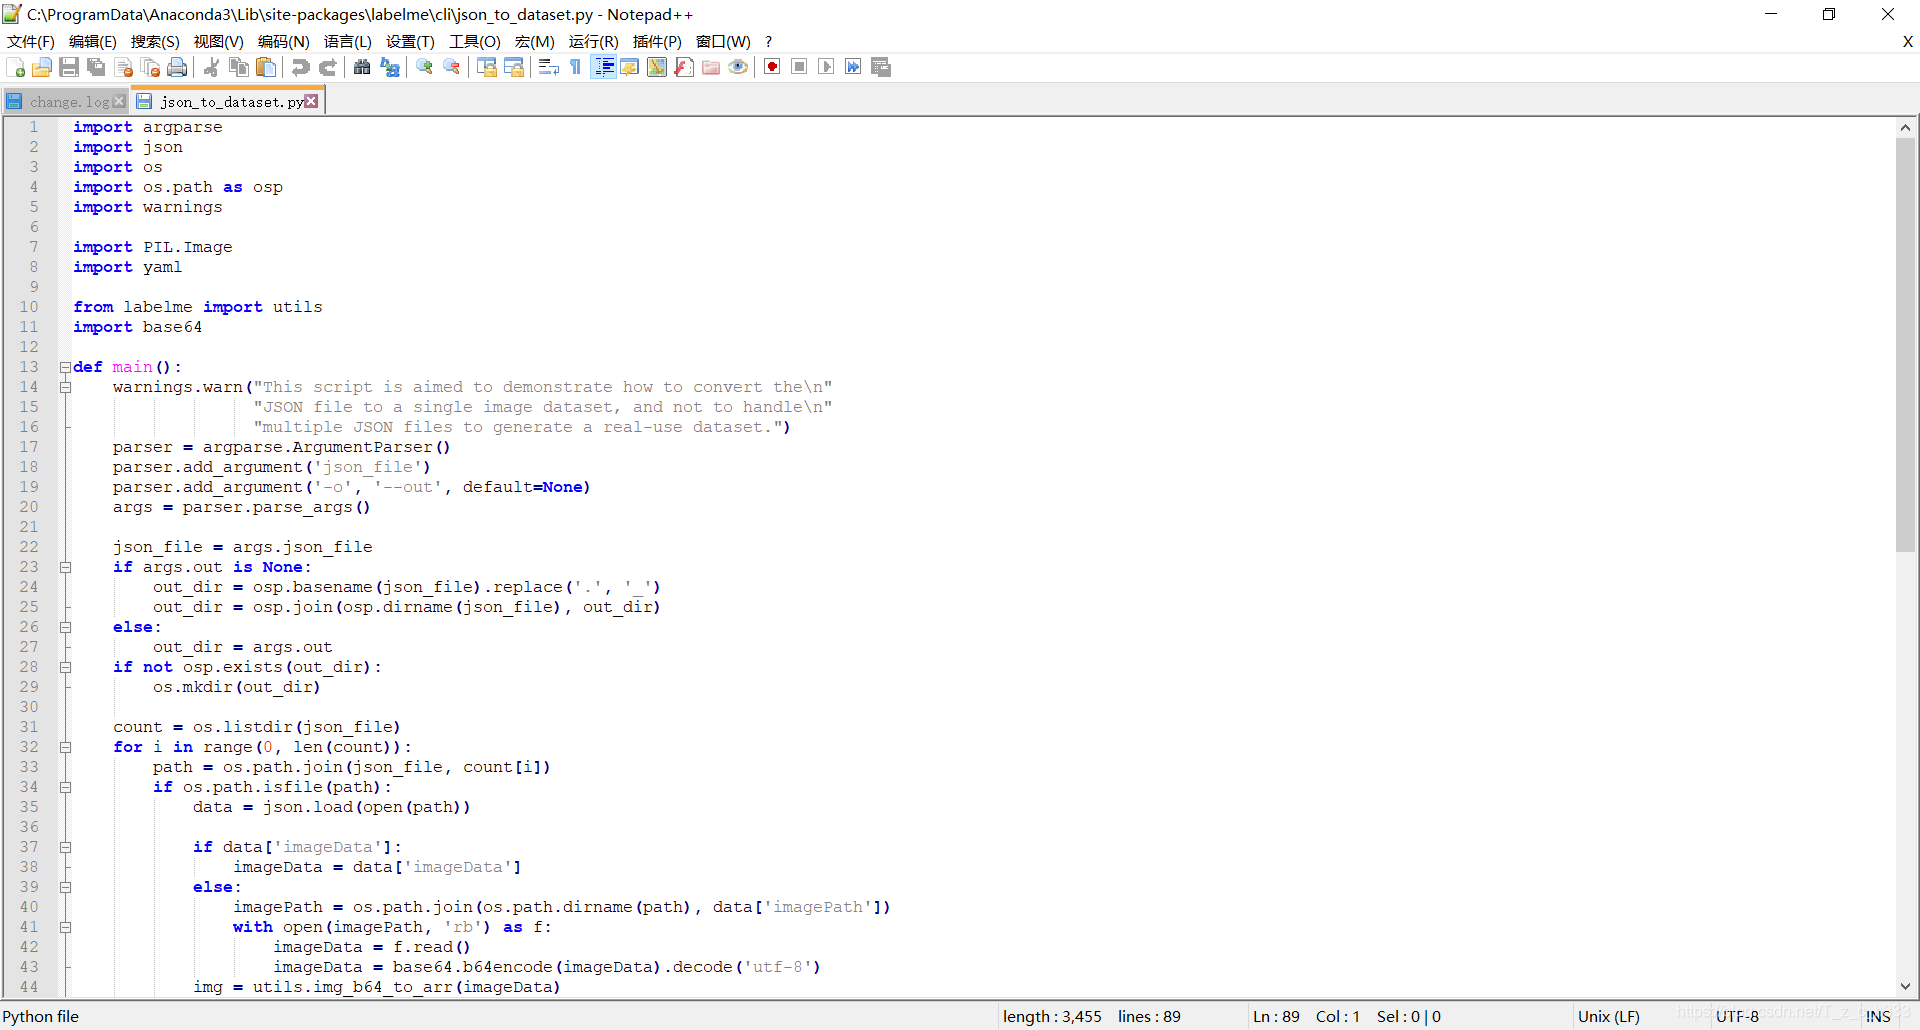The height and width of the screenshot is (1030, 1920).
Task: Click the Paste clipboard icon
Action: coord(266,67)
